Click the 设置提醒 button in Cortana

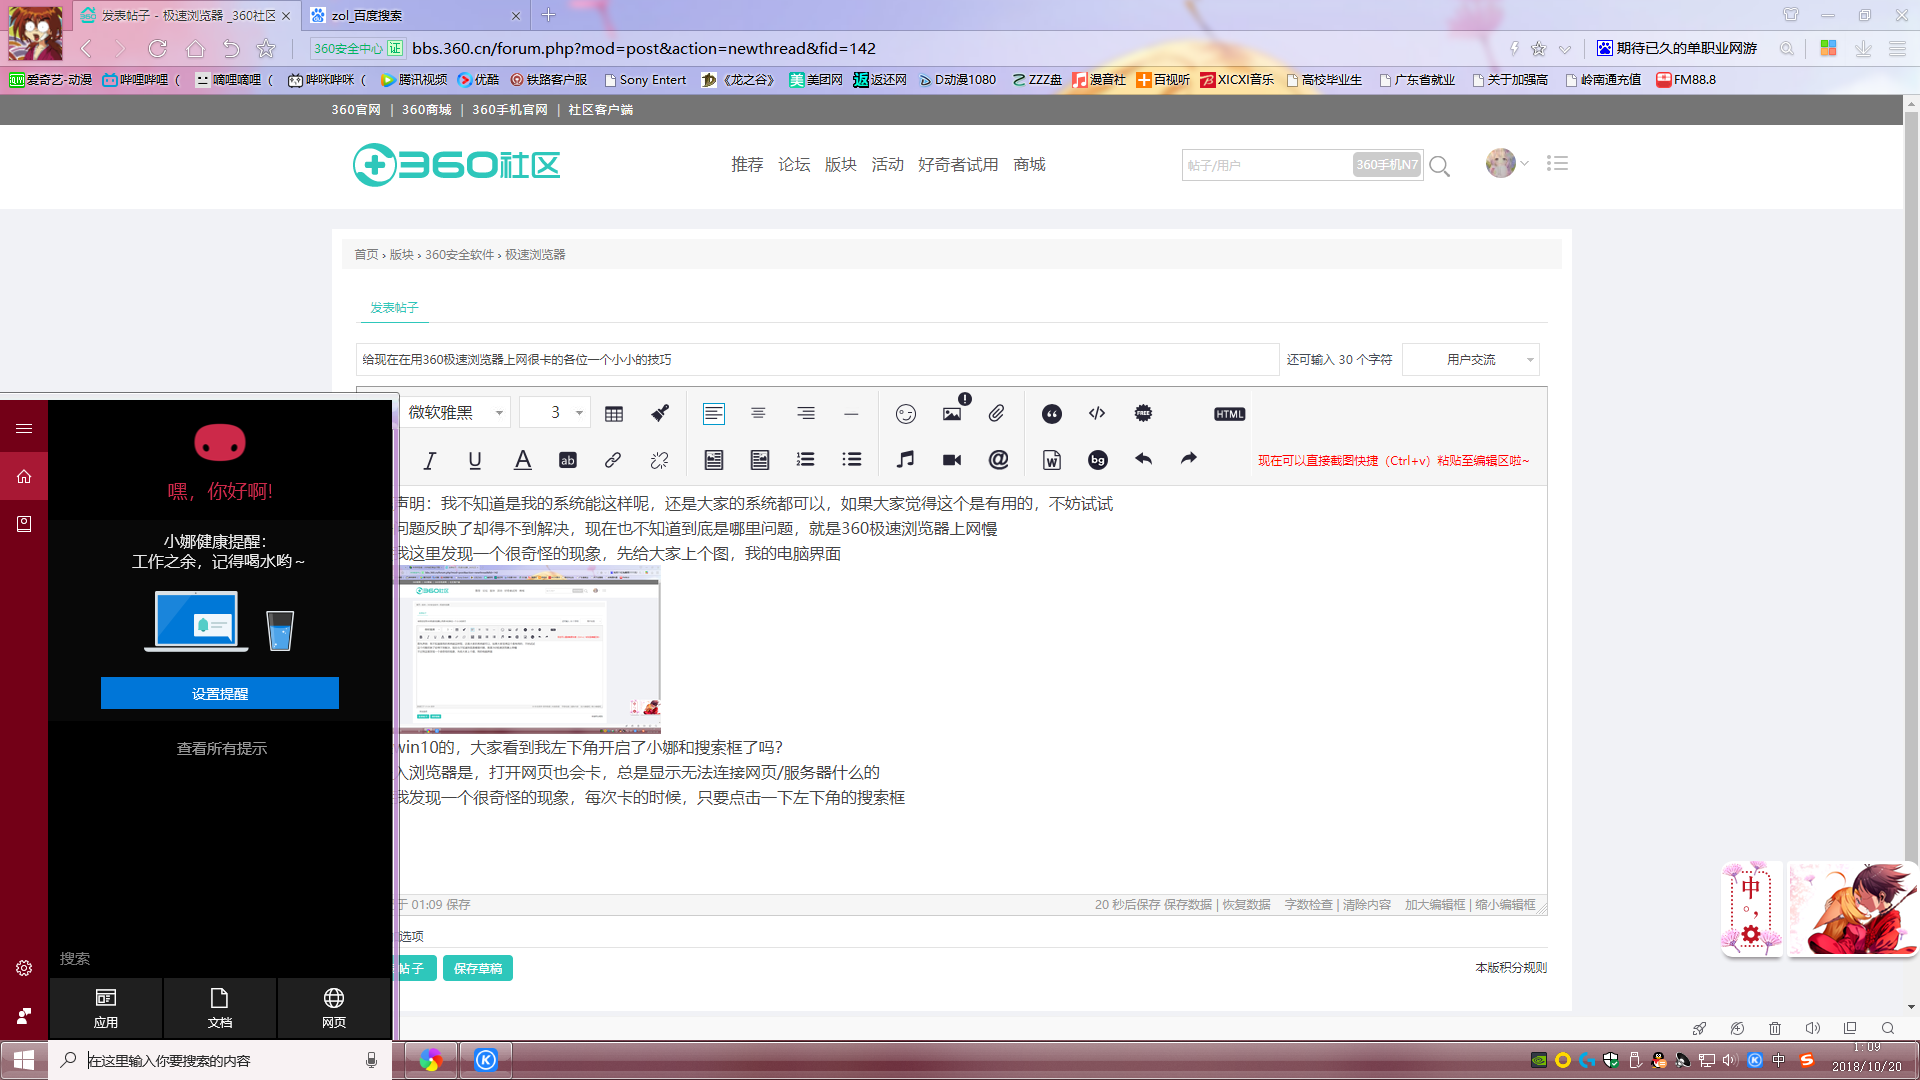[x=220, y=693]
